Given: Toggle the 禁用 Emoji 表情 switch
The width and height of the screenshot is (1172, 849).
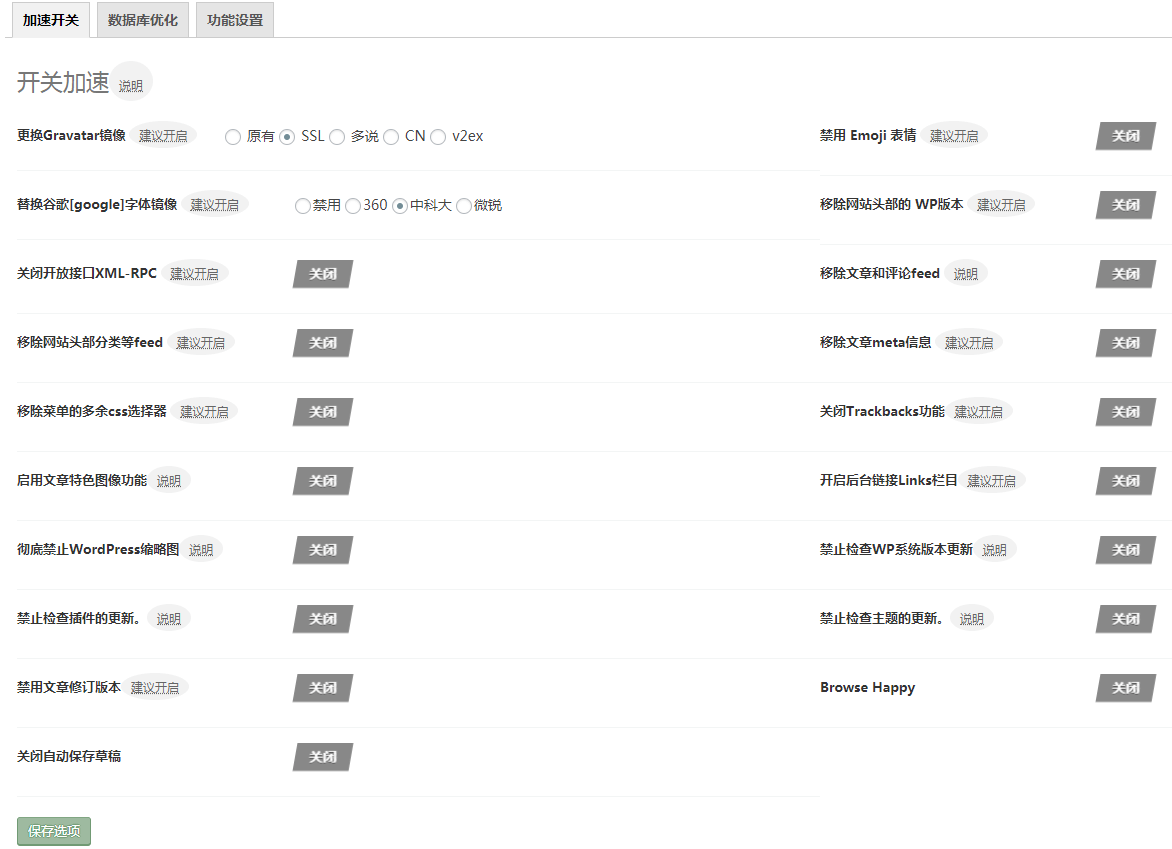Looking at the screenshot, I should (x=1126, y=136).
